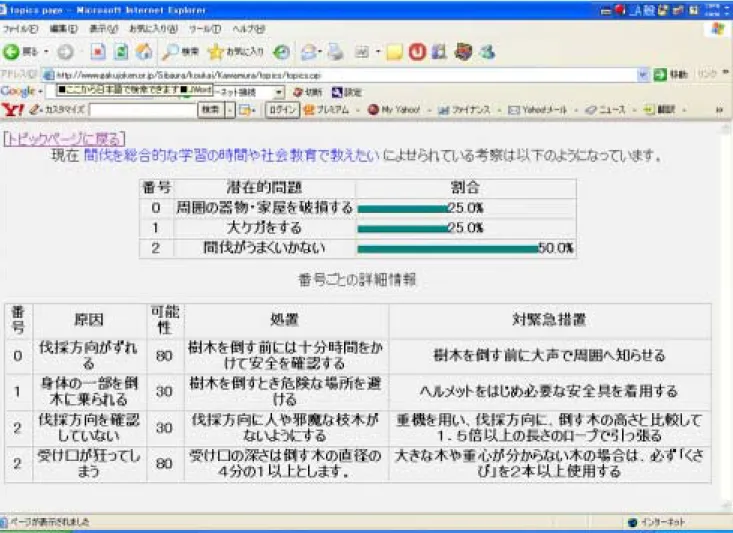The image size is (733, 533).
Task: Click the カスタマイズ pencil icon
Action: tap(36, 110)
